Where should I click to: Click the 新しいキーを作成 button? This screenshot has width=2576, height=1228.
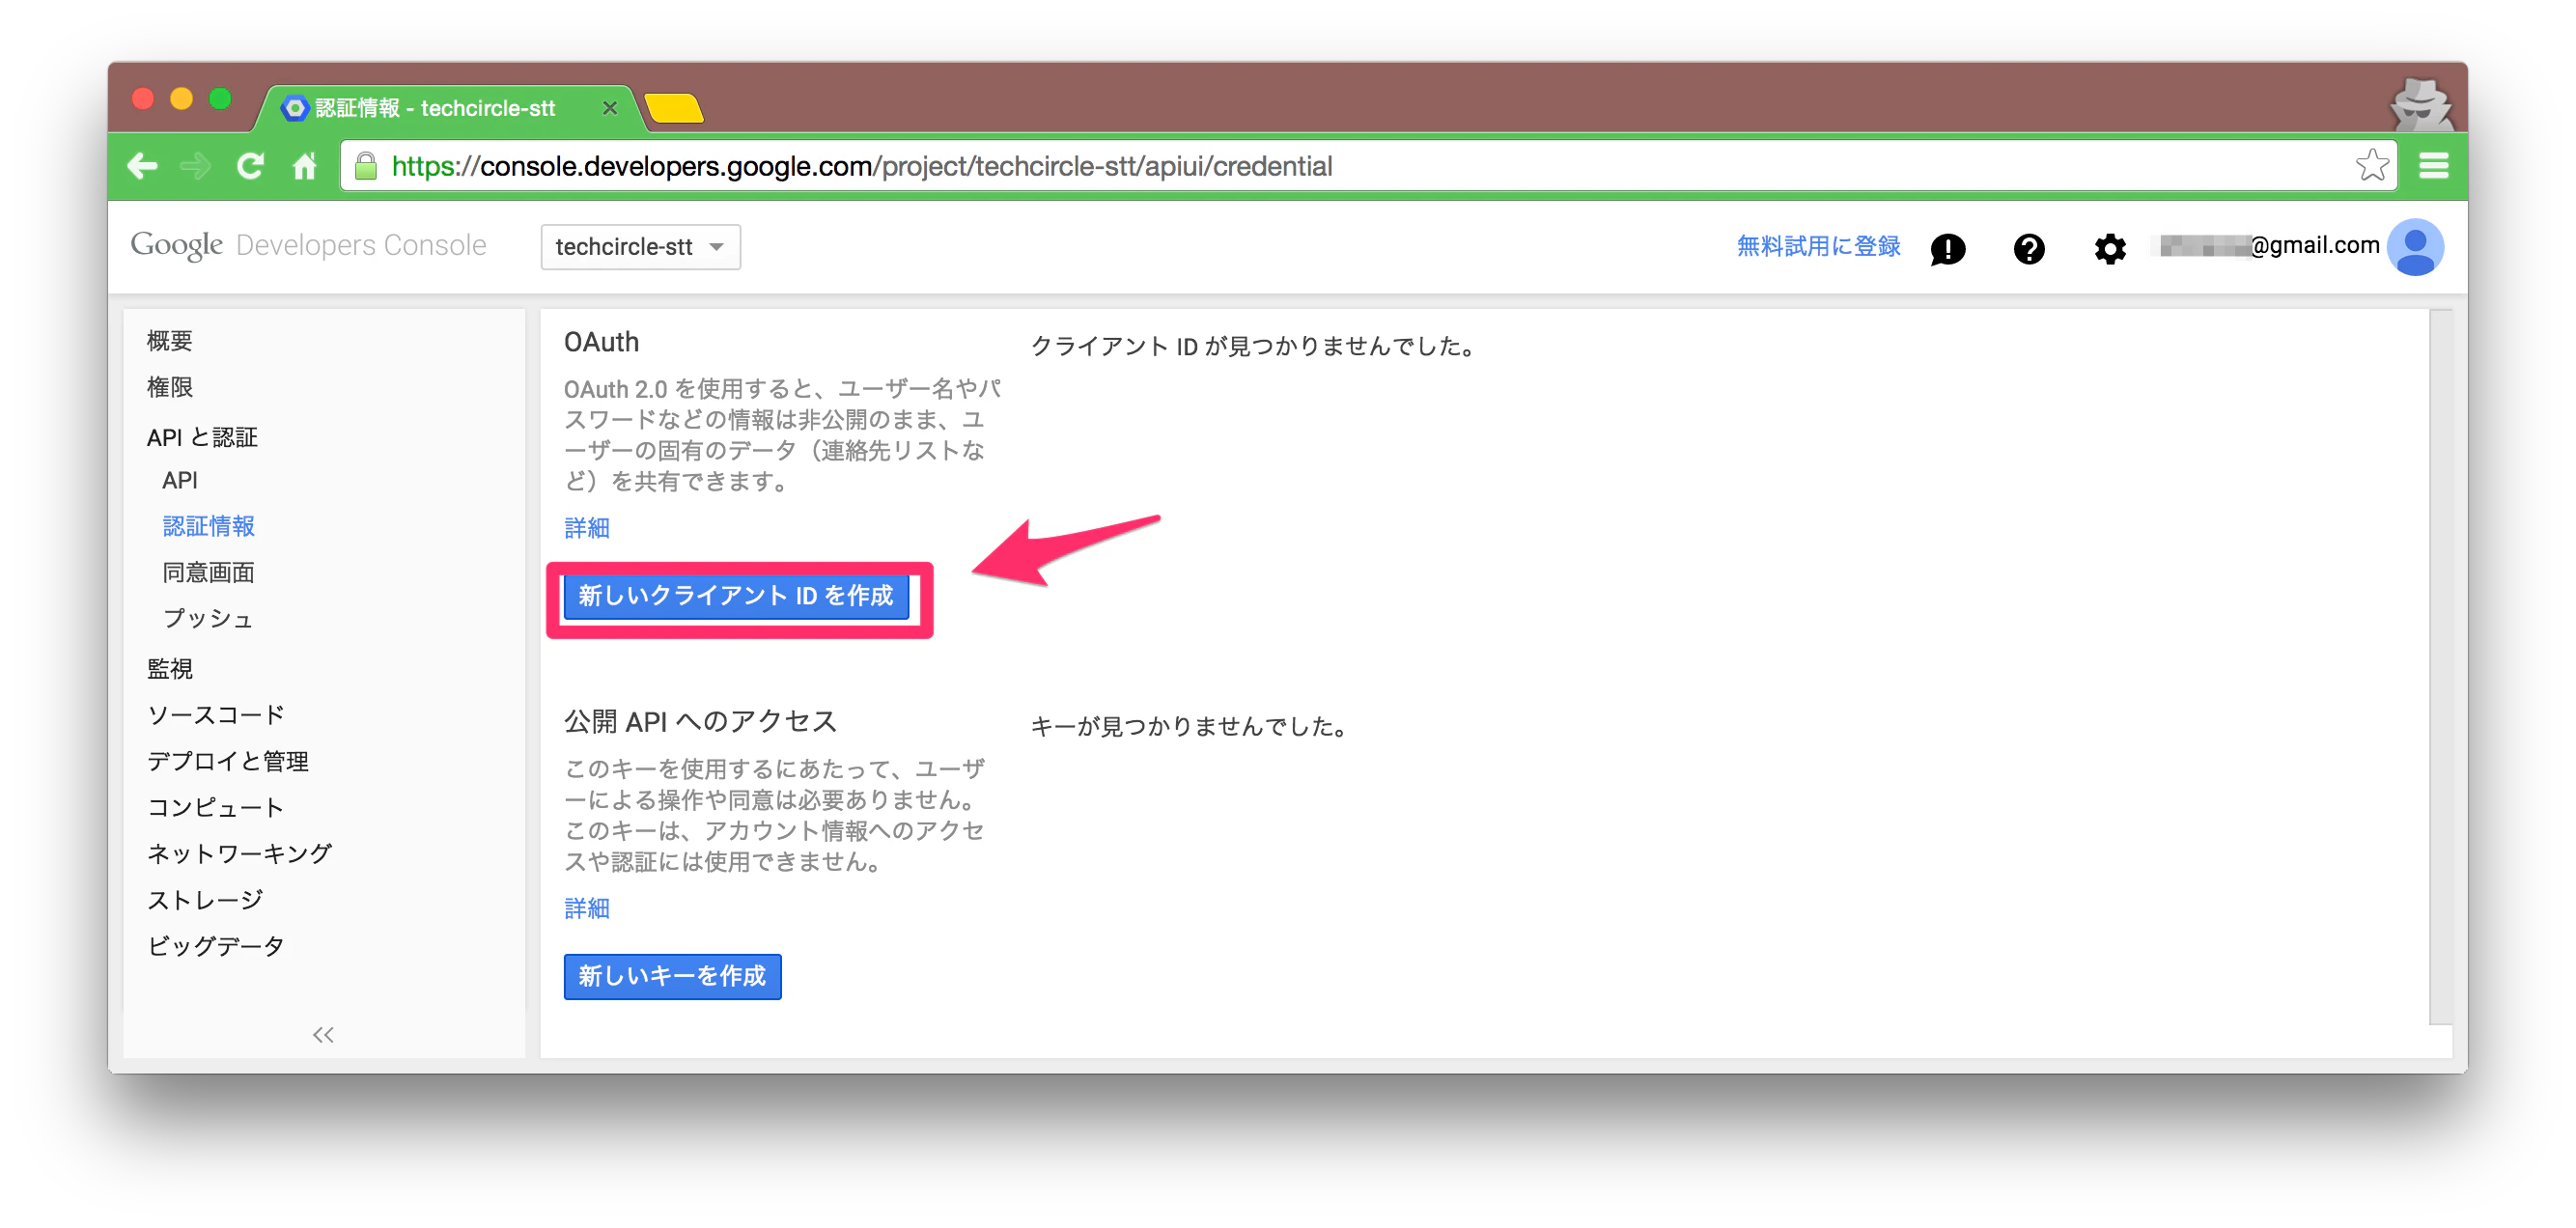tap(672, 976)
